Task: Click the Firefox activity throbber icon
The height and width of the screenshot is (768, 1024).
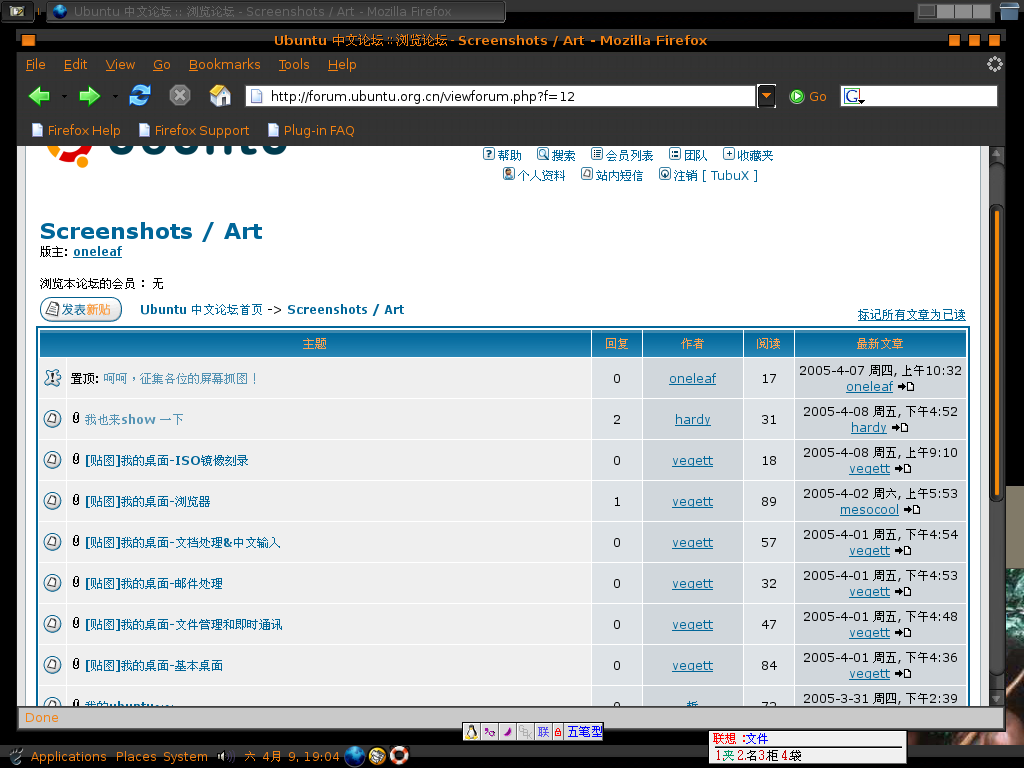Action: pos(994,64)
